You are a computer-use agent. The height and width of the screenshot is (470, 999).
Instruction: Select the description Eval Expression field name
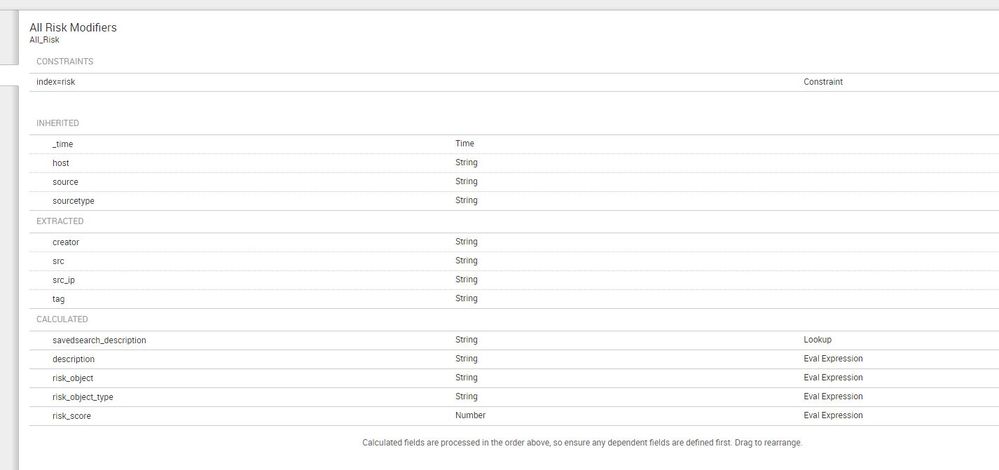(73, 359)
